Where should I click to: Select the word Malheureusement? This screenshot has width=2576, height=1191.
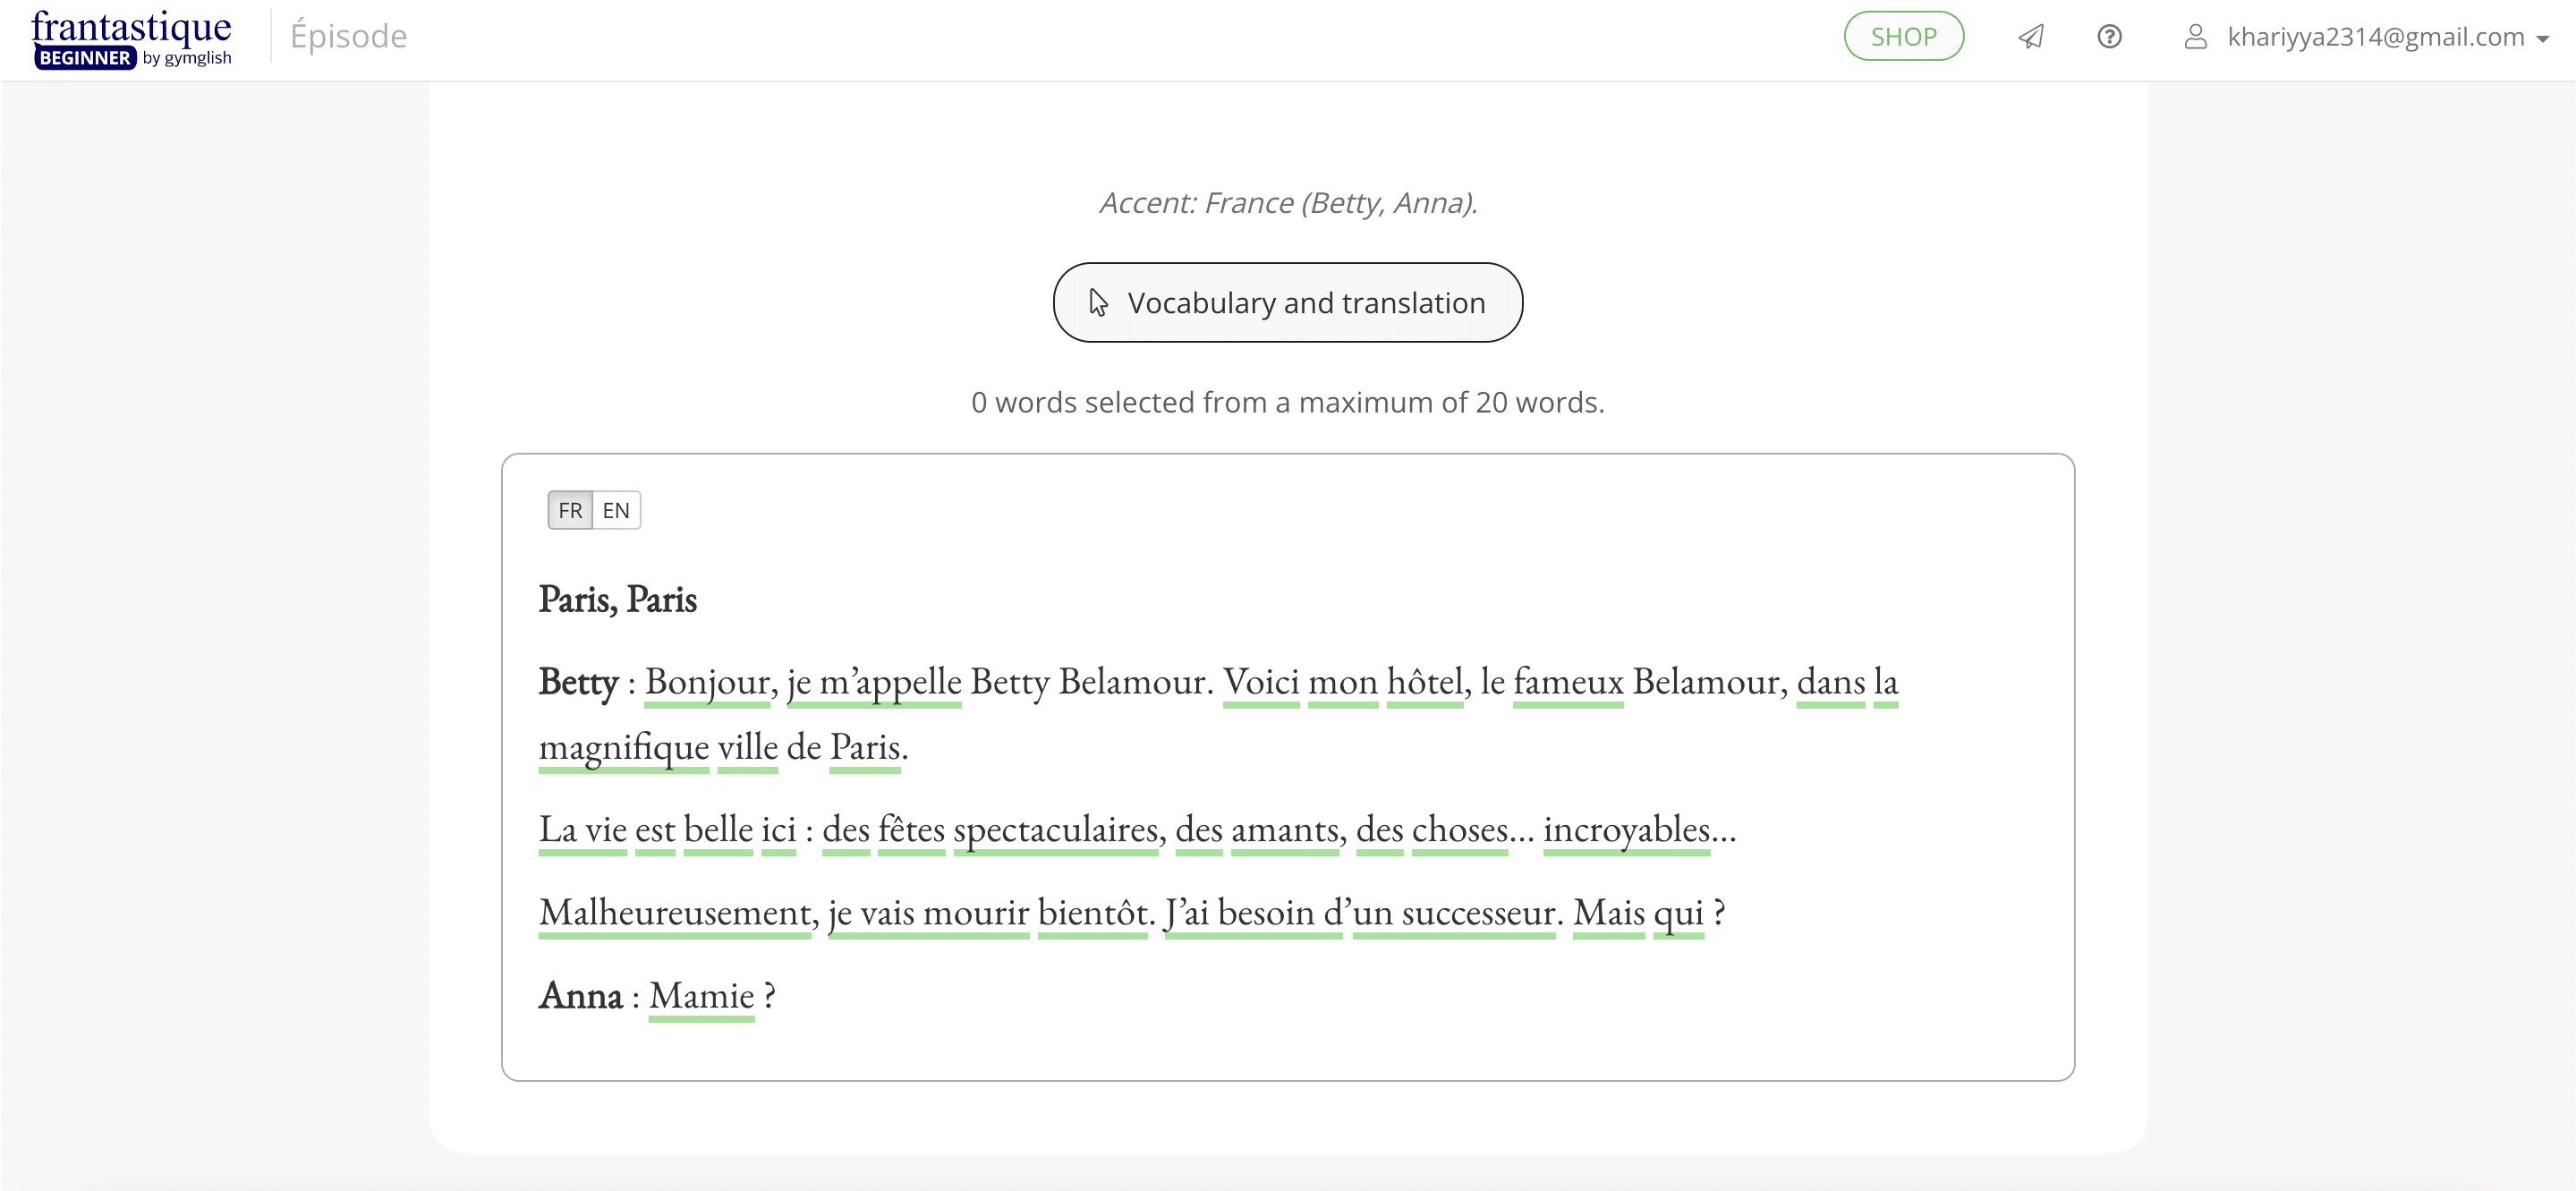click(675, 913)
